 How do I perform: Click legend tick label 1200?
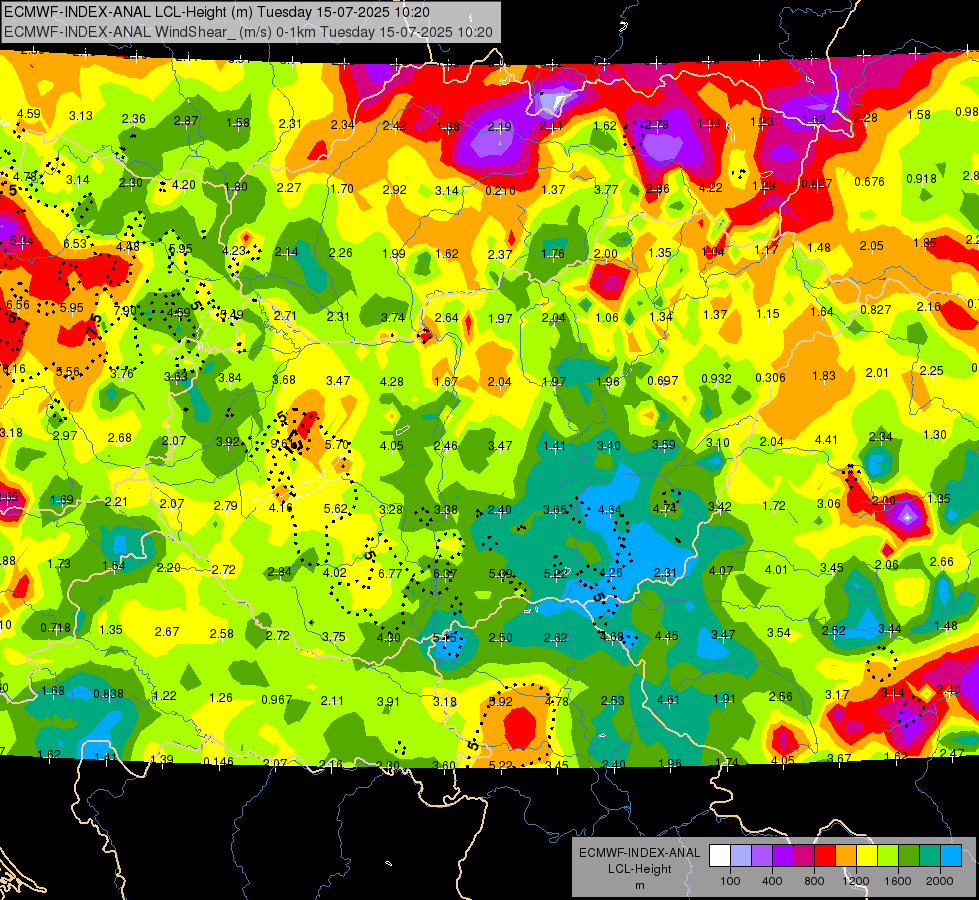click(x=856, y=881)
